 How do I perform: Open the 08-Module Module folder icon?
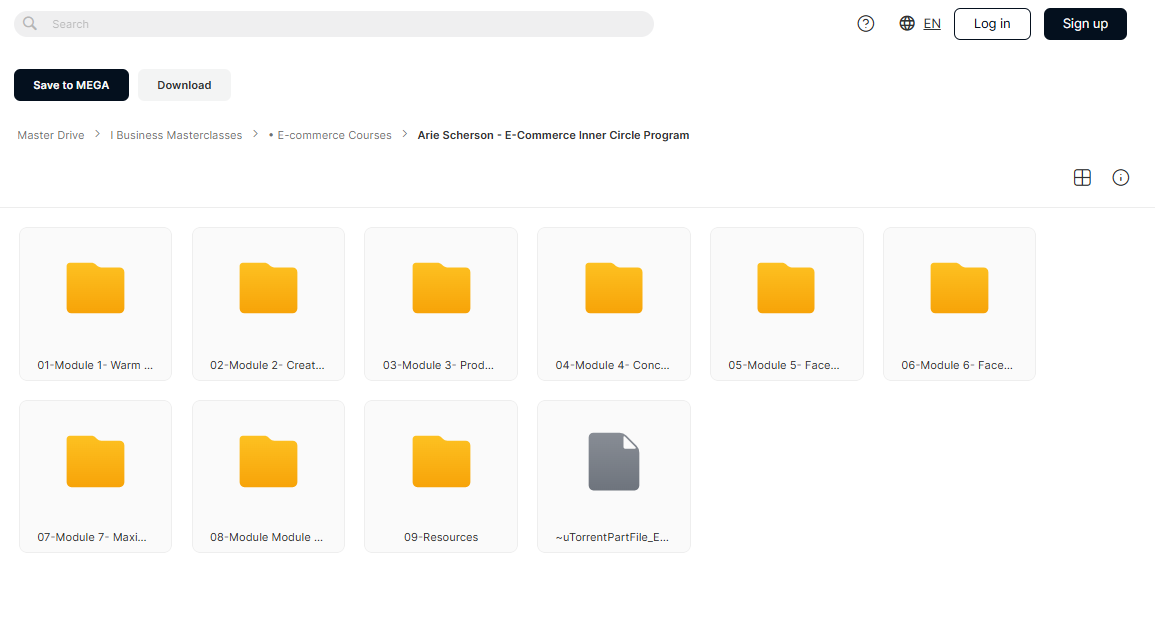click(268, 461)
